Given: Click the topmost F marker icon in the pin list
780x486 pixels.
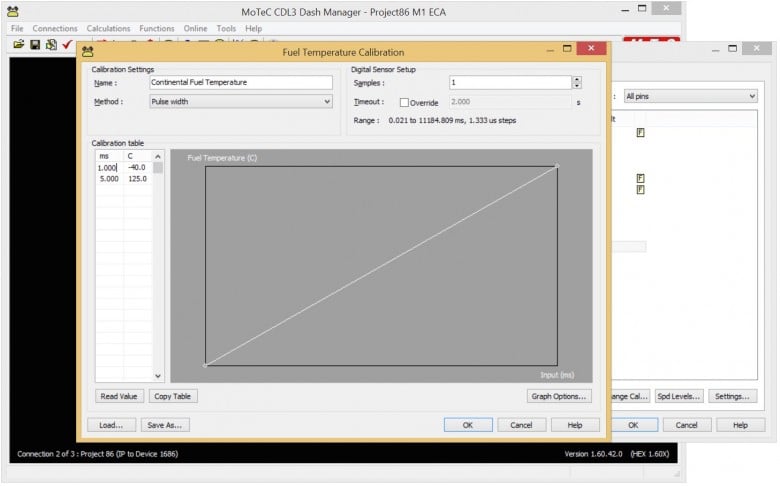Looking at the screenshot, I should point(640,132).
